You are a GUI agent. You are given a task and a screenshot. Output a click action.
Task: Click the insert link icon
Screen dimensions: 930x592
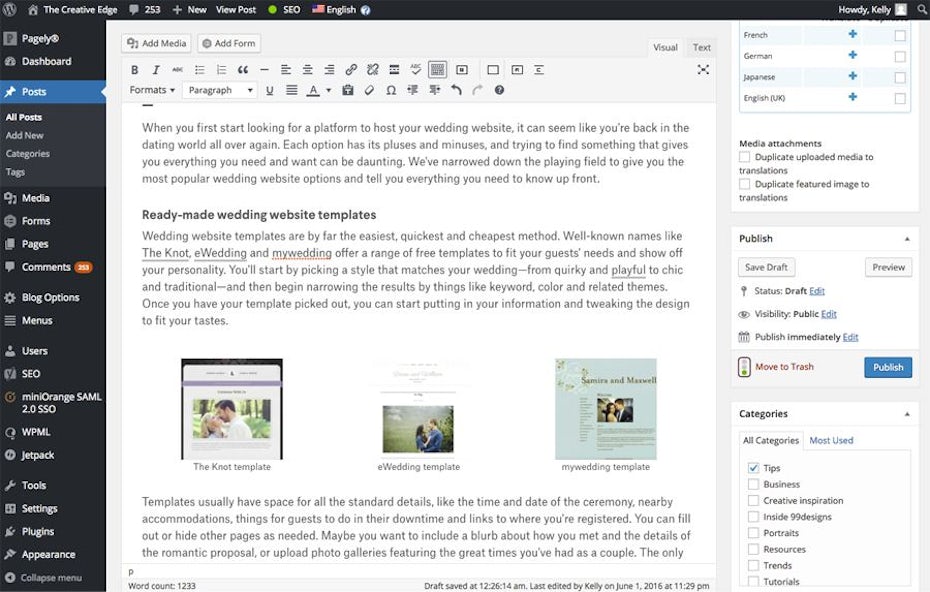[x=351, y=70]
